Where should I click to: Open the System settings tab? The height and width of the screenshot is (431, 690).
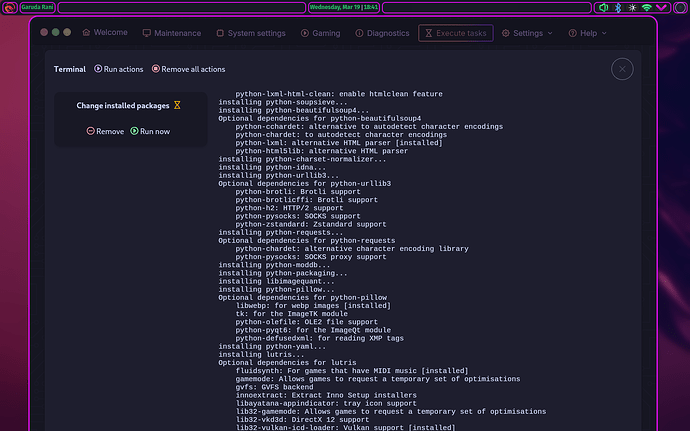tap(251, 33)
